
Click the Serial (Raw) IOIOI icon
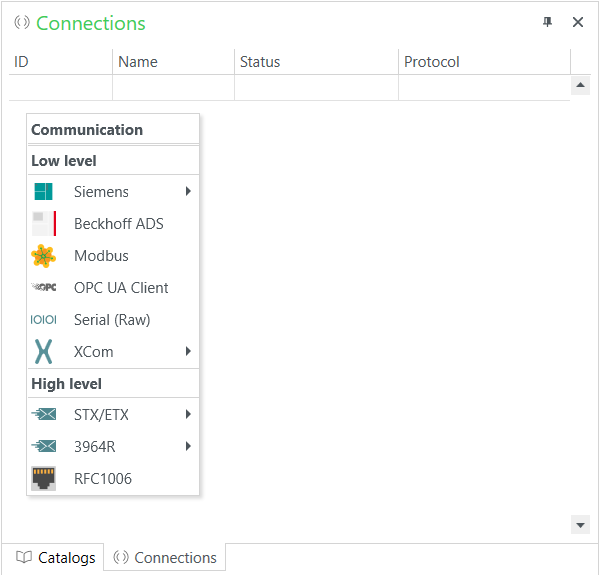pos(43,320)
